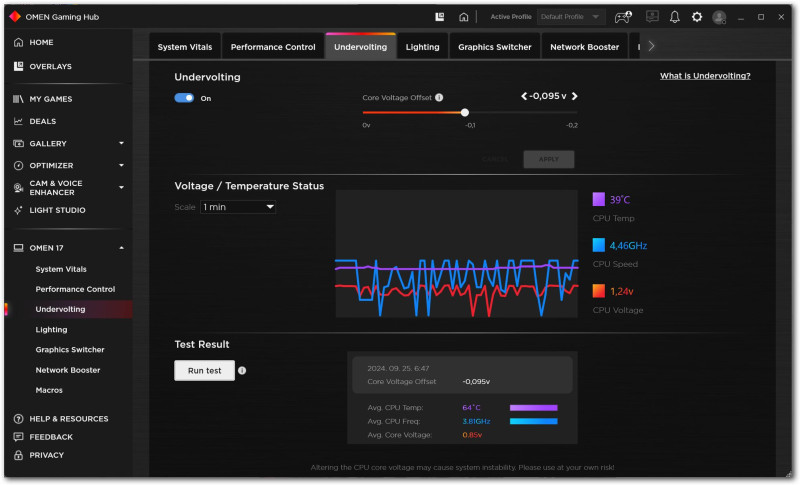Click the voltage temperature graph
Image resolution: width=800 pixels, height=485 pixels.
457,253
